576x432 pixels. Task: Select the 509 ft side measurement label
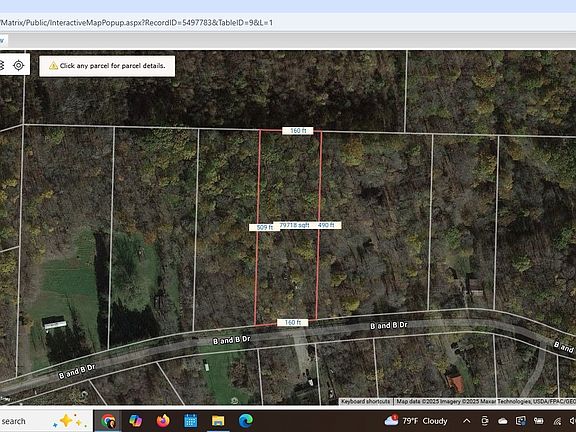pyautogui.click(x=264, y=227)
